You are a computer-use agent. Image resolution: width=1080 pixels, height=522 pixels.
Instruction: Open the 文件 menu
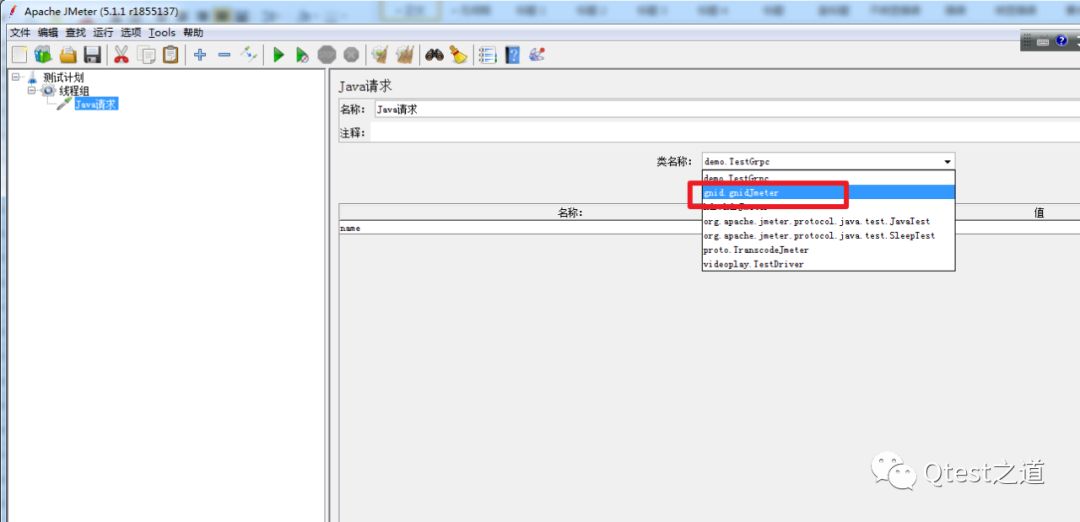pyautogui.click(x=21, y=32)
